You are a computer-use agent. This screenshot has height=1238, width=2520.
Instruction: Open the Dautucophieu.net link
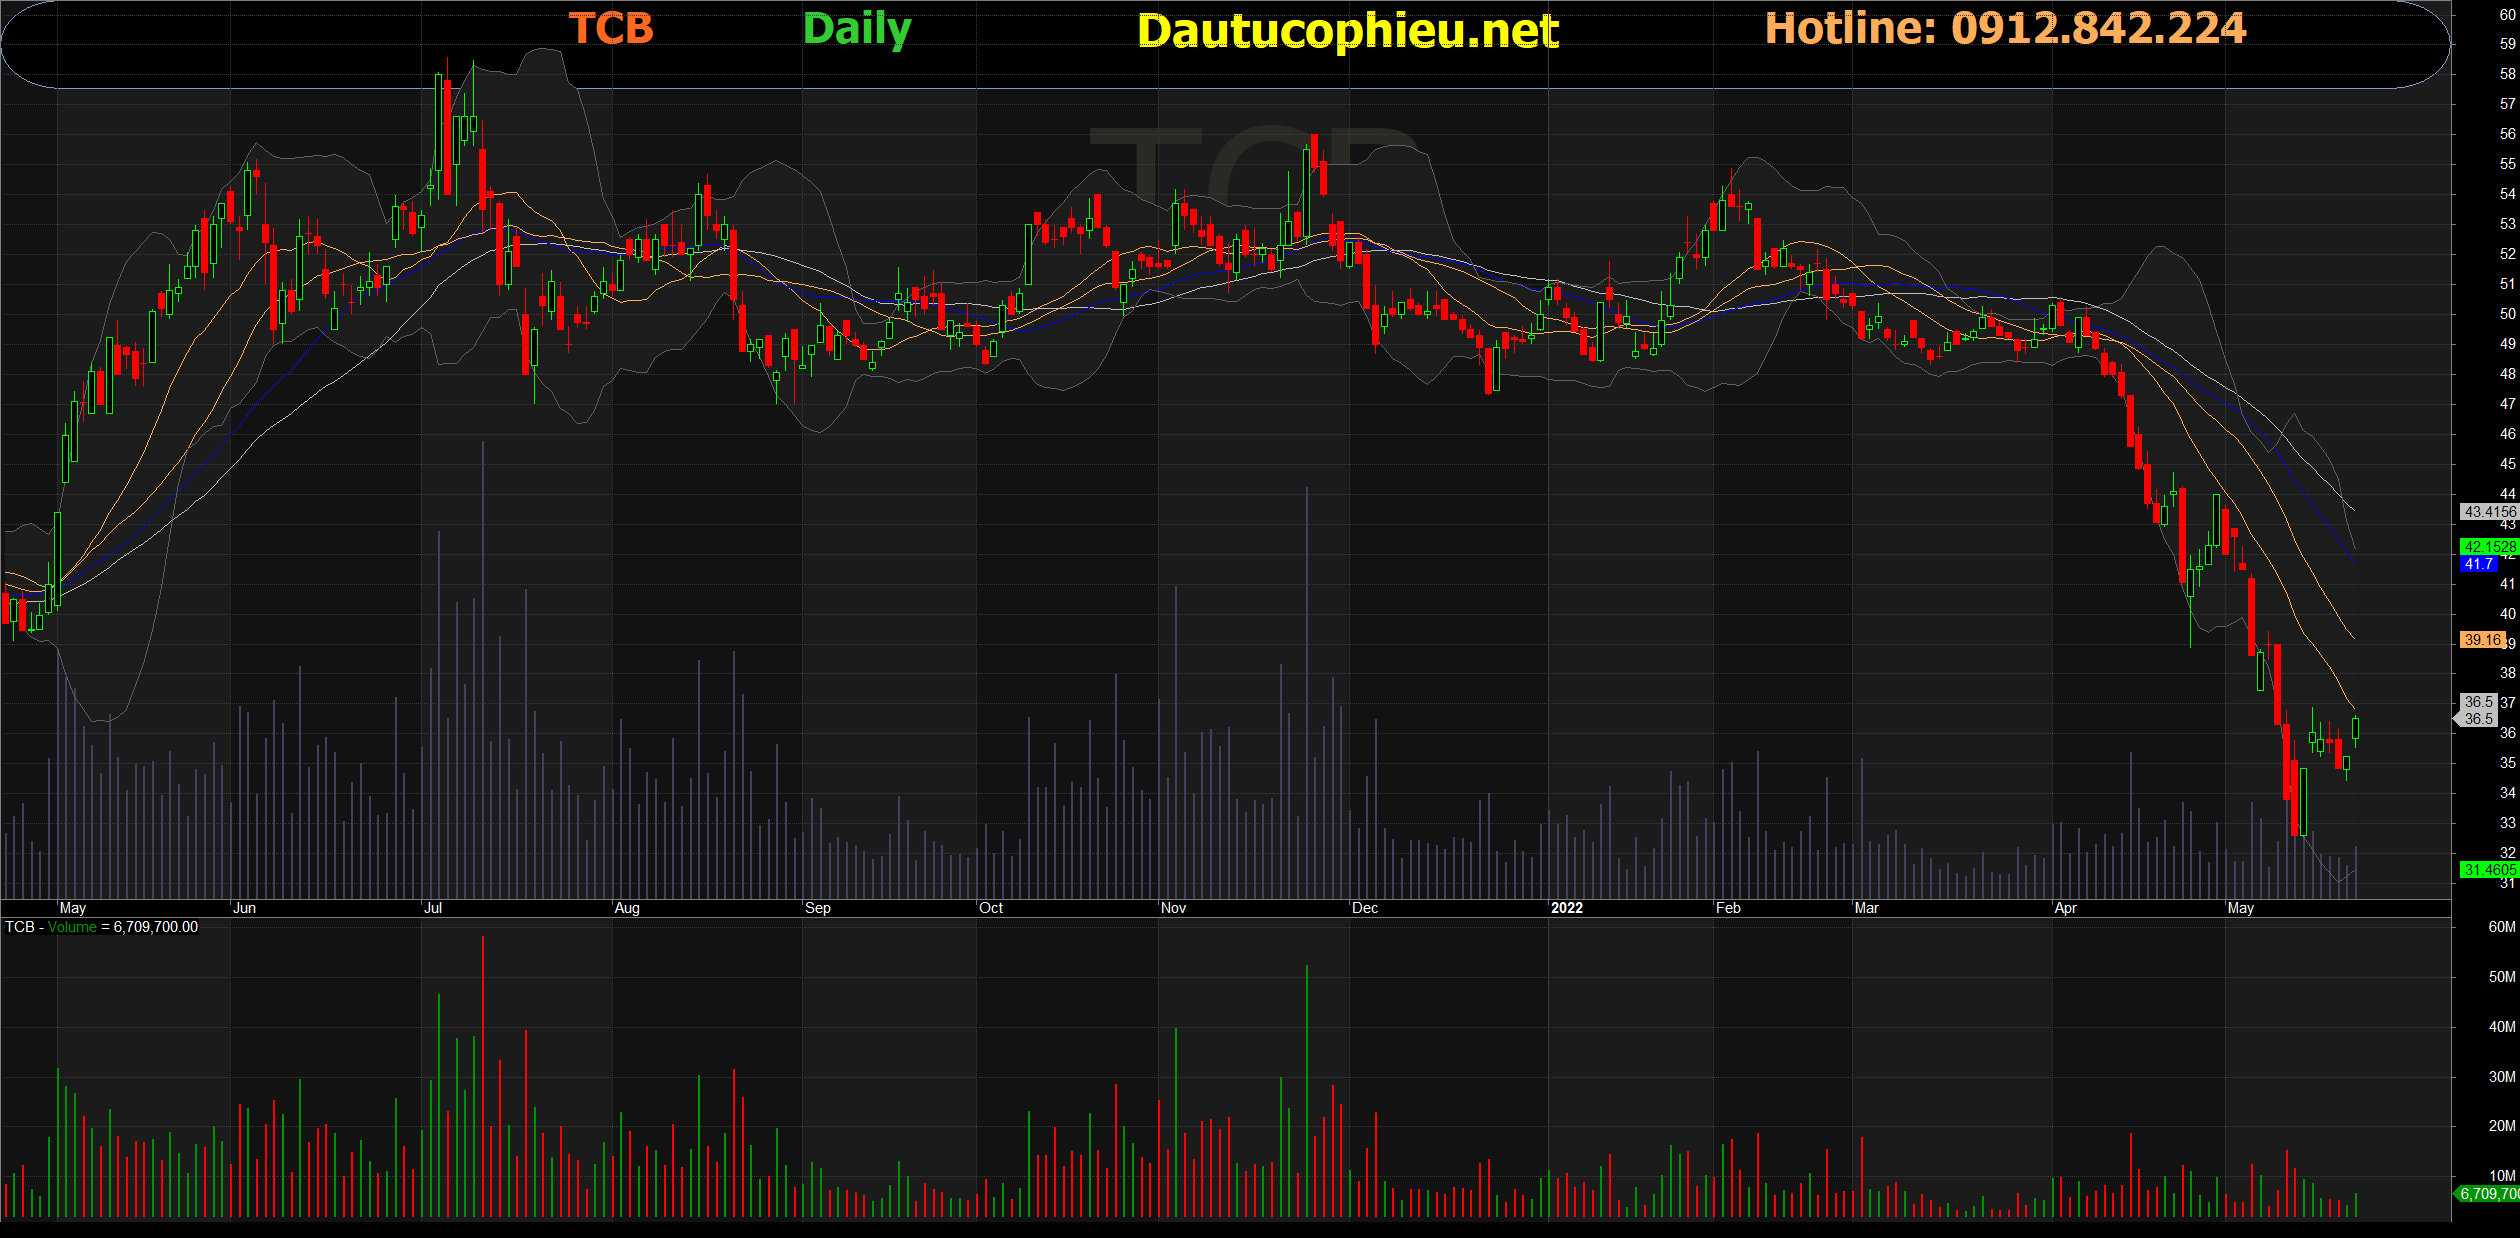(1347, 31)
